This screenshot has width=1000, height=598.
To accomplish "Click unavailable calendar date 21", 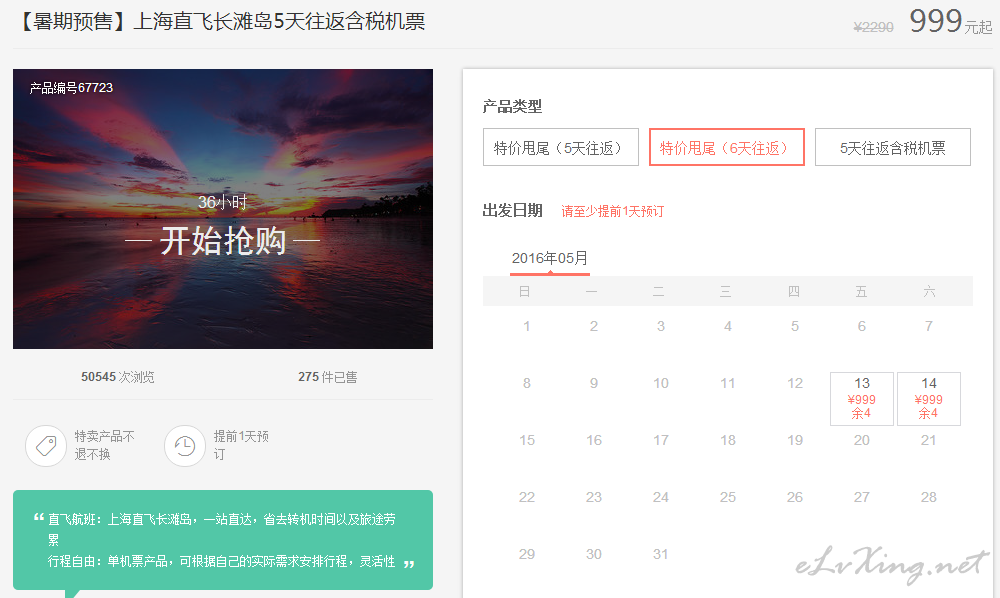I will pos(929,440).
